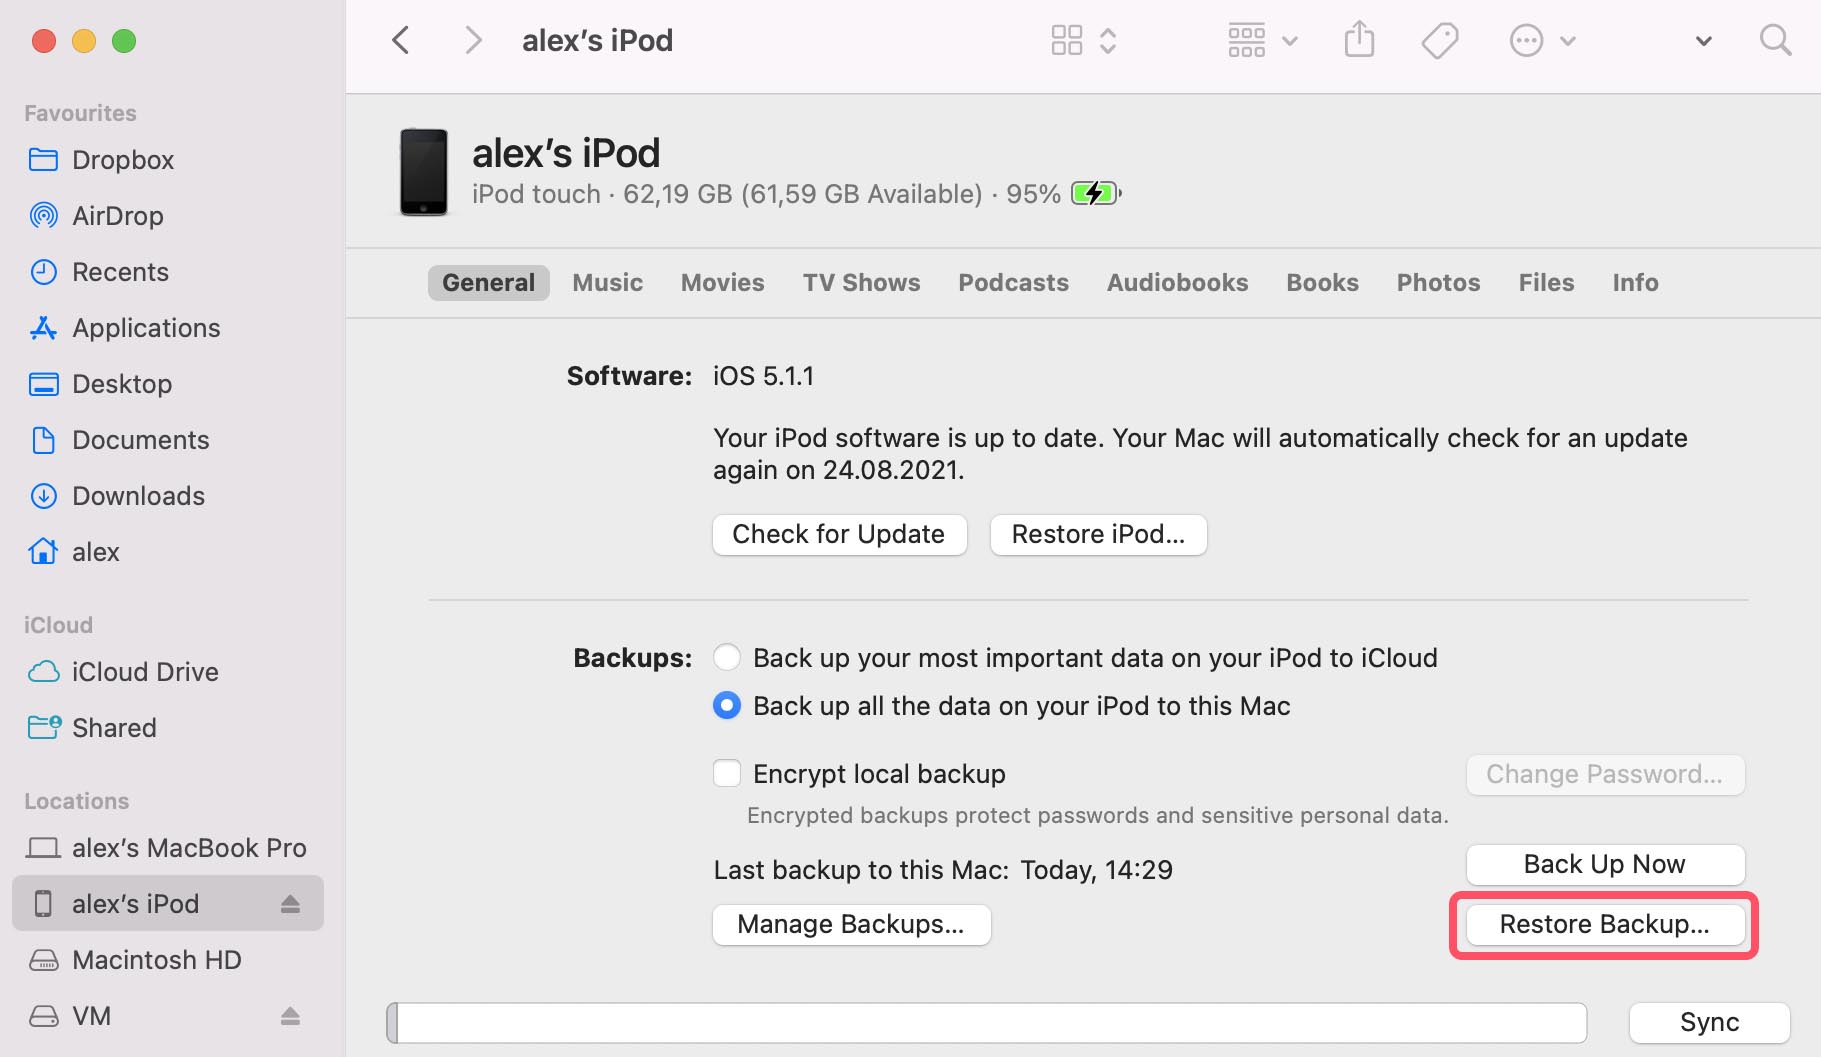
Task: Expand the More actions chevron
Action: 1568,41
